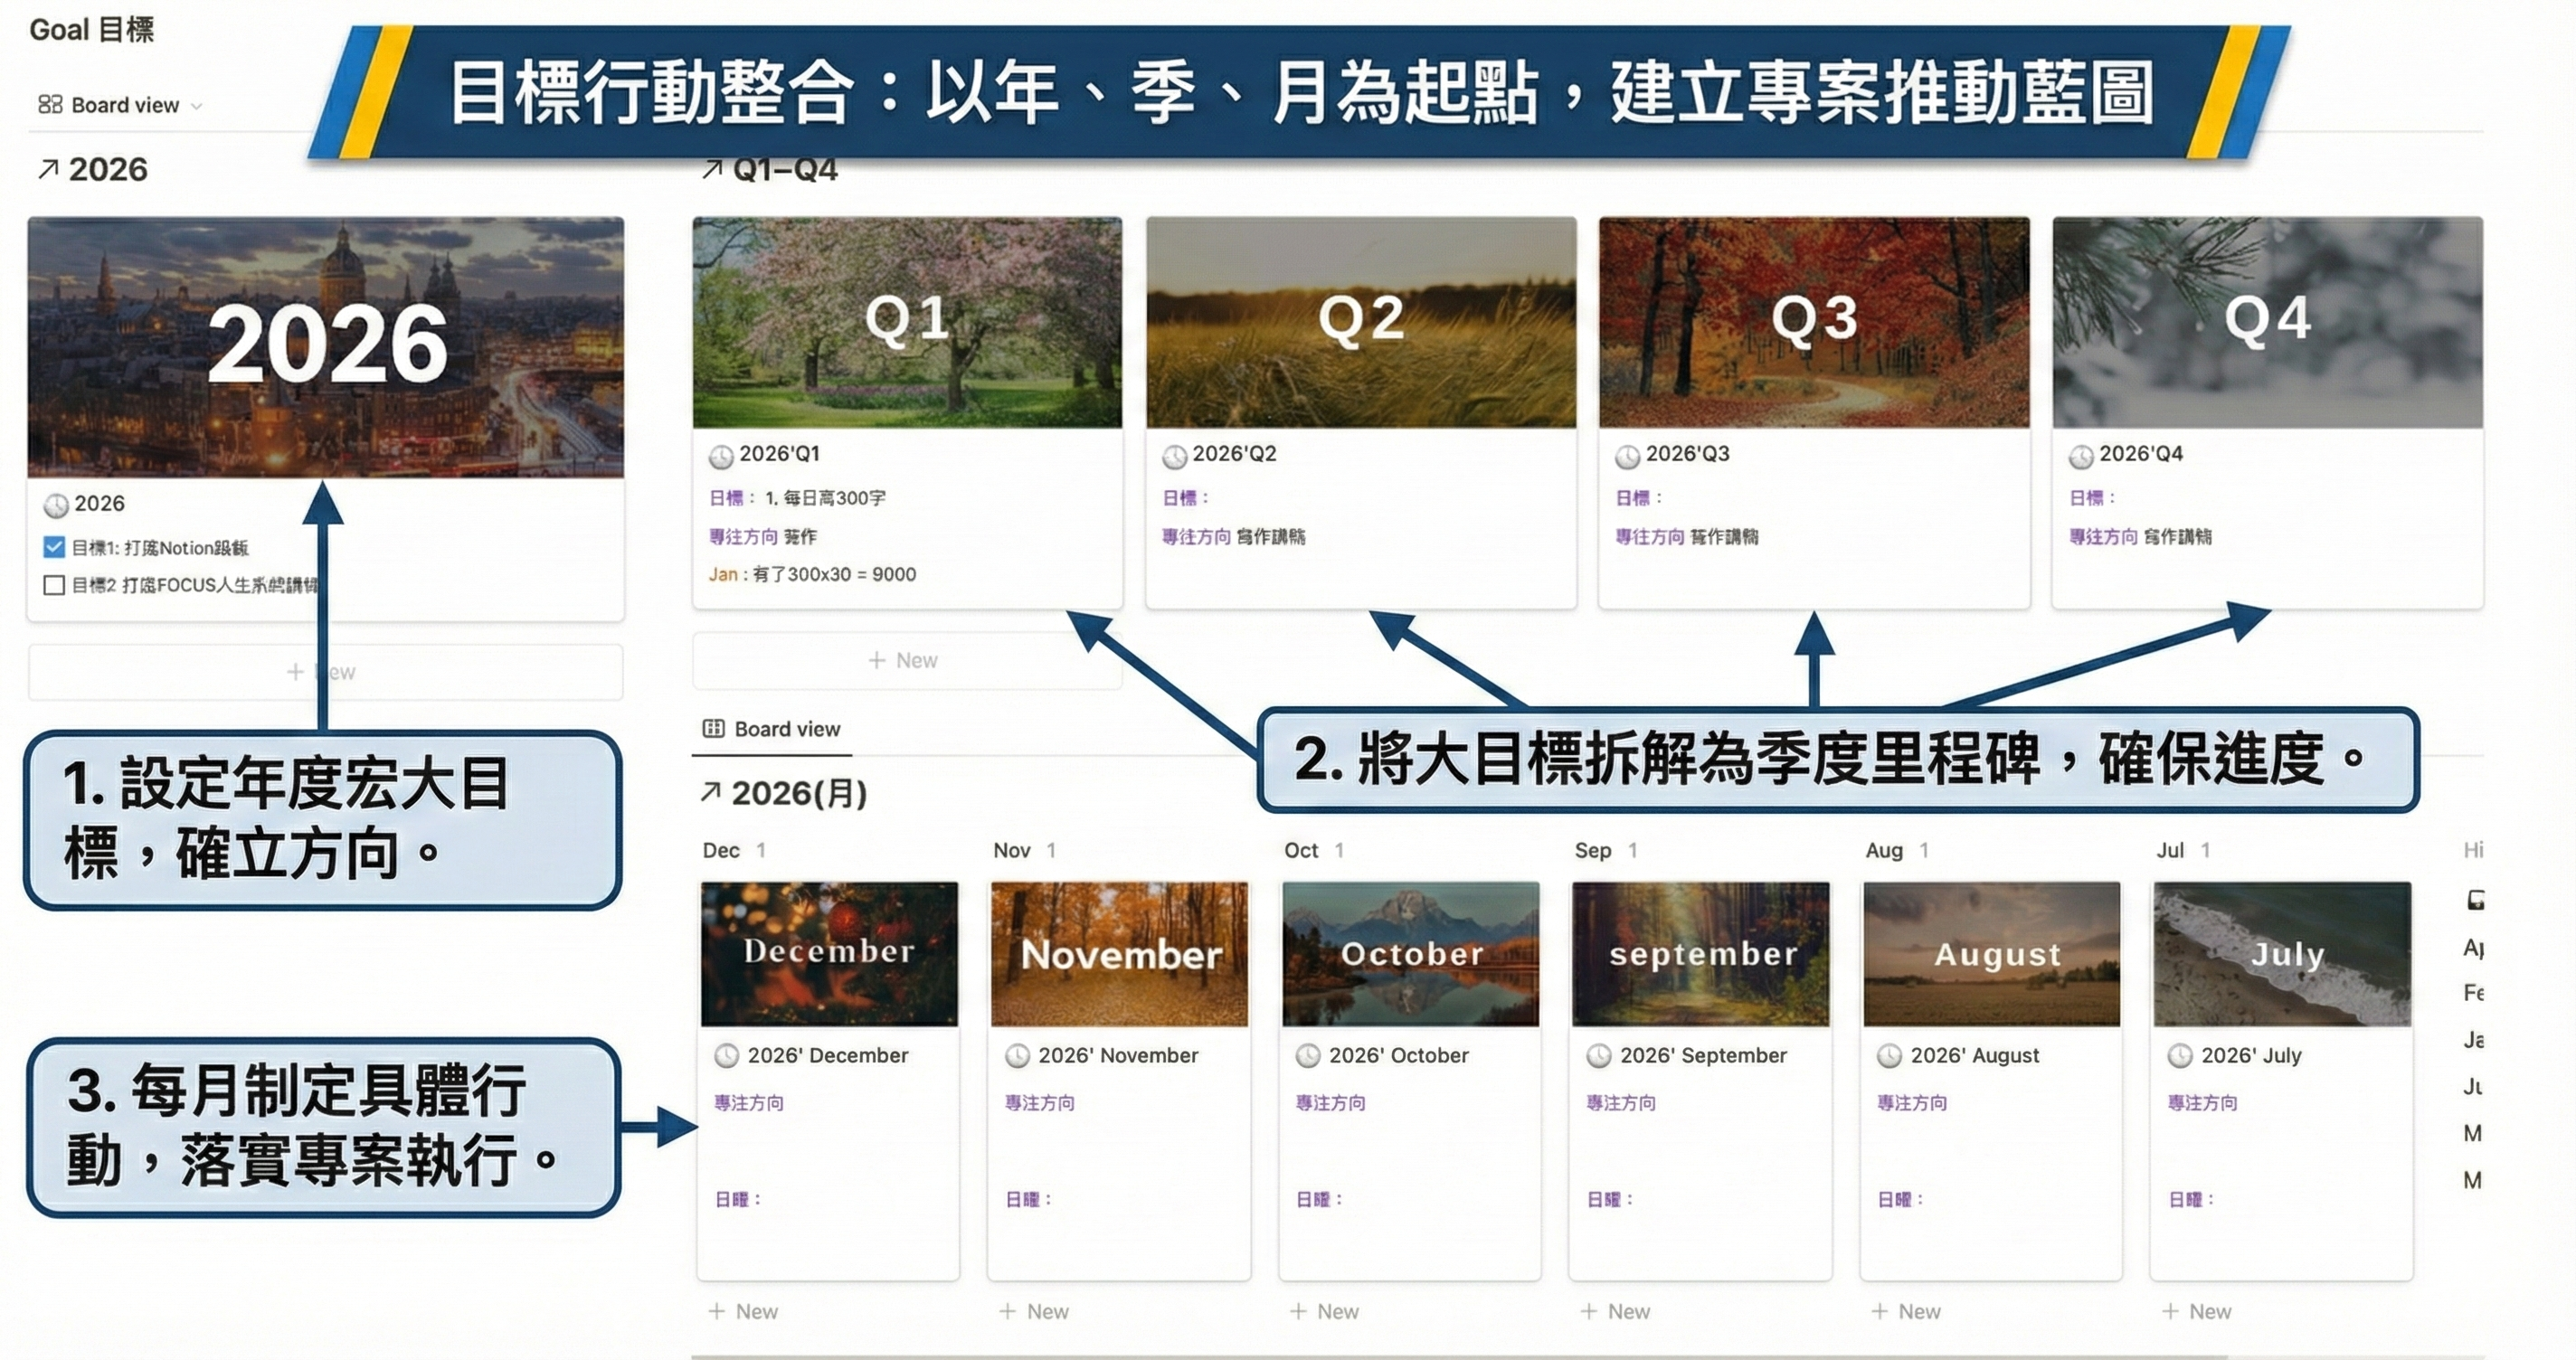Click the clock icon beside 2026' July
Image resolution: width=2576 pixels, height=1360 pixels.
coord(2180,1056)
